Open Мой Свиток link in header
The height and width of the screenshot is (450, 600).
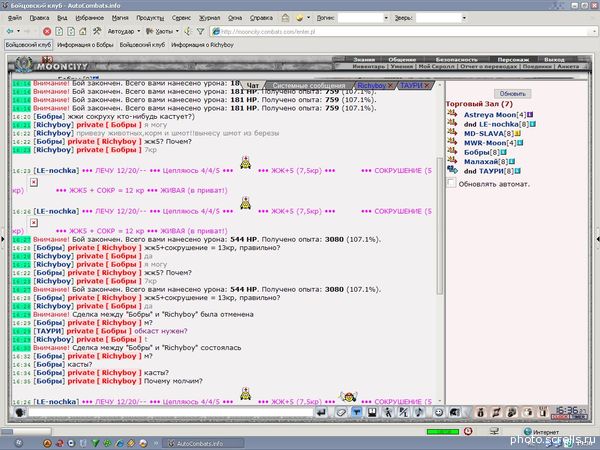point(436,66)
